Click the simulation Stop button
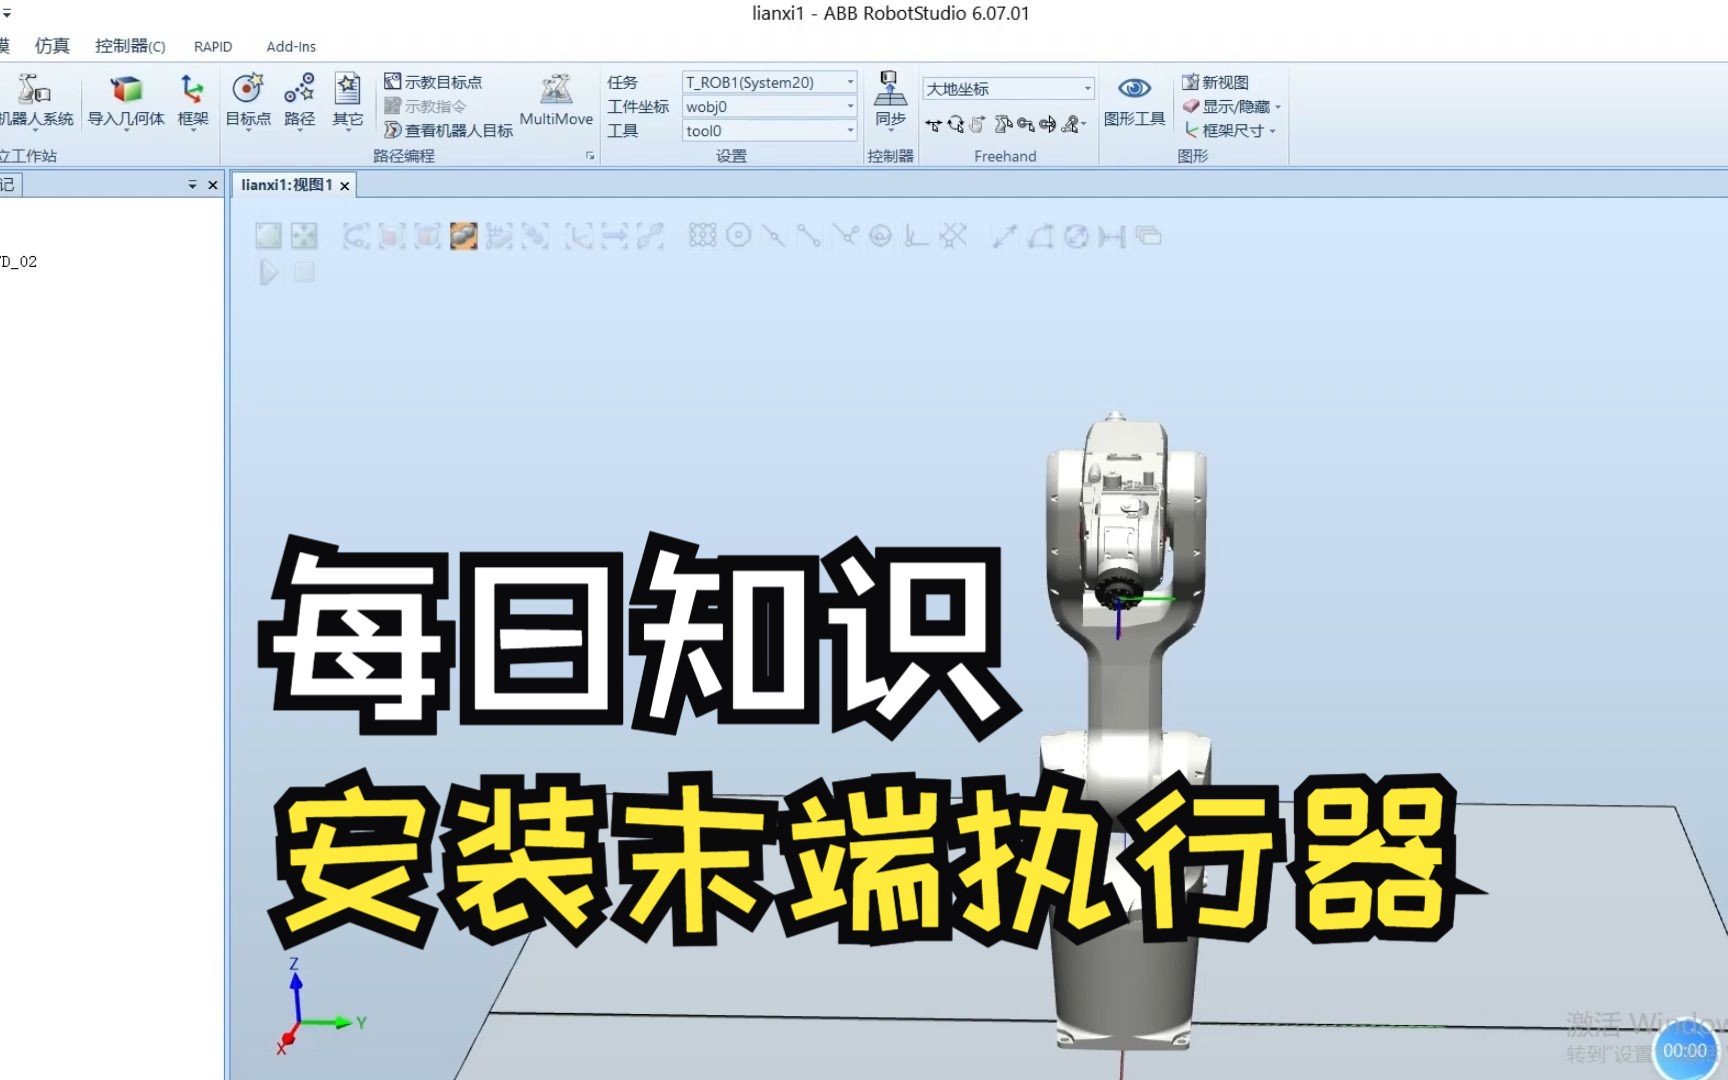This screenshot has height=1080, width=1728. tap(304, 272)
